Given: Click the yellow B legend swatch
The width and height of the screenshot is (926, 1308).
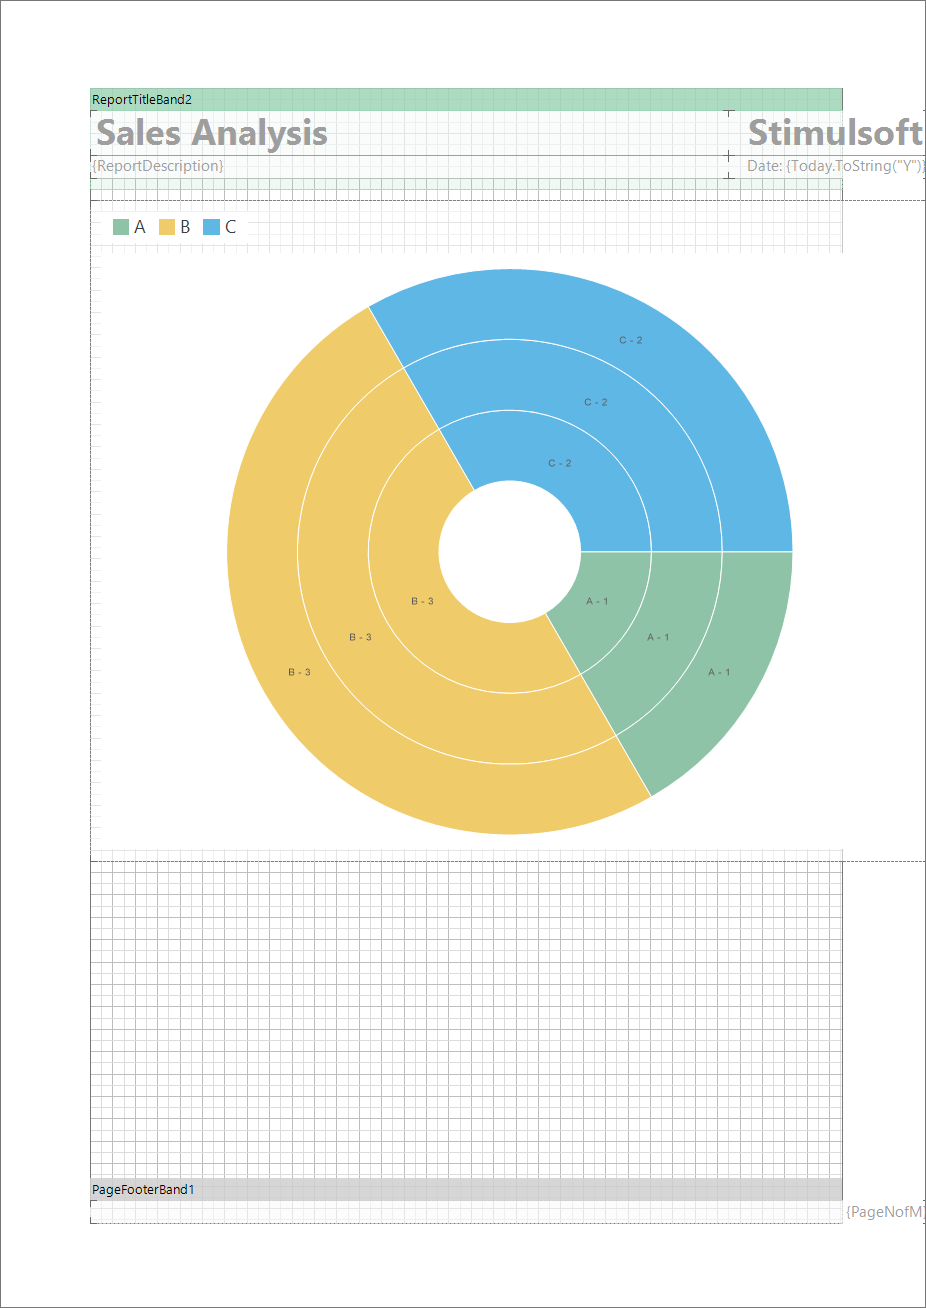Looking at the screenshot, I should (167, 227).
